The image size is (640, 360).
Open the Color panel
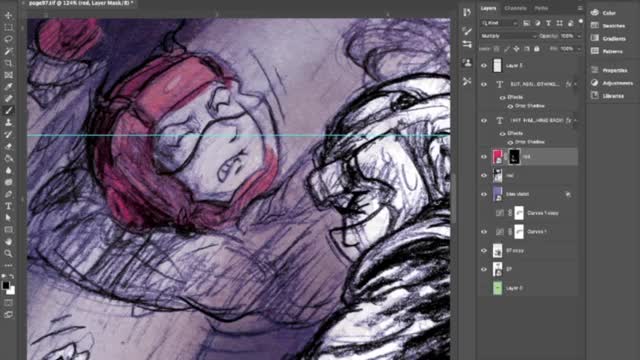[x=603, y=13]
